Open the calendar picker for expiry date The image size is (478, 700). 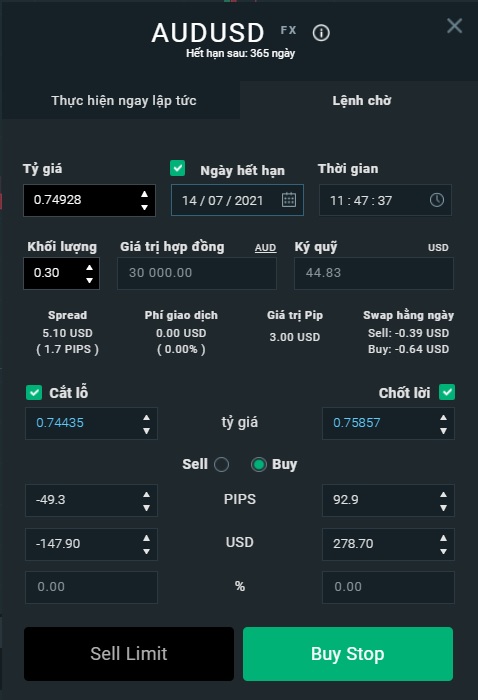(289, 200)
